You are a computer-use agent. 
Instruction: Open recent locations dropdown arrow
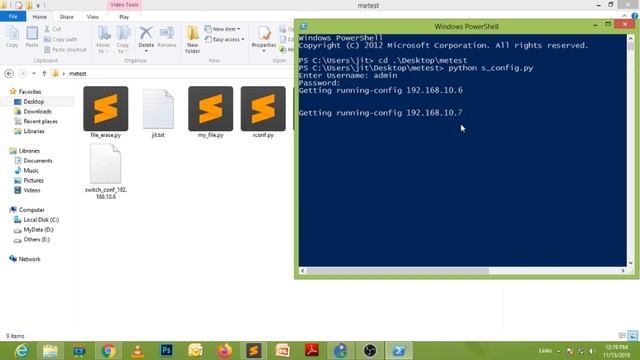(x=34, y=73)
